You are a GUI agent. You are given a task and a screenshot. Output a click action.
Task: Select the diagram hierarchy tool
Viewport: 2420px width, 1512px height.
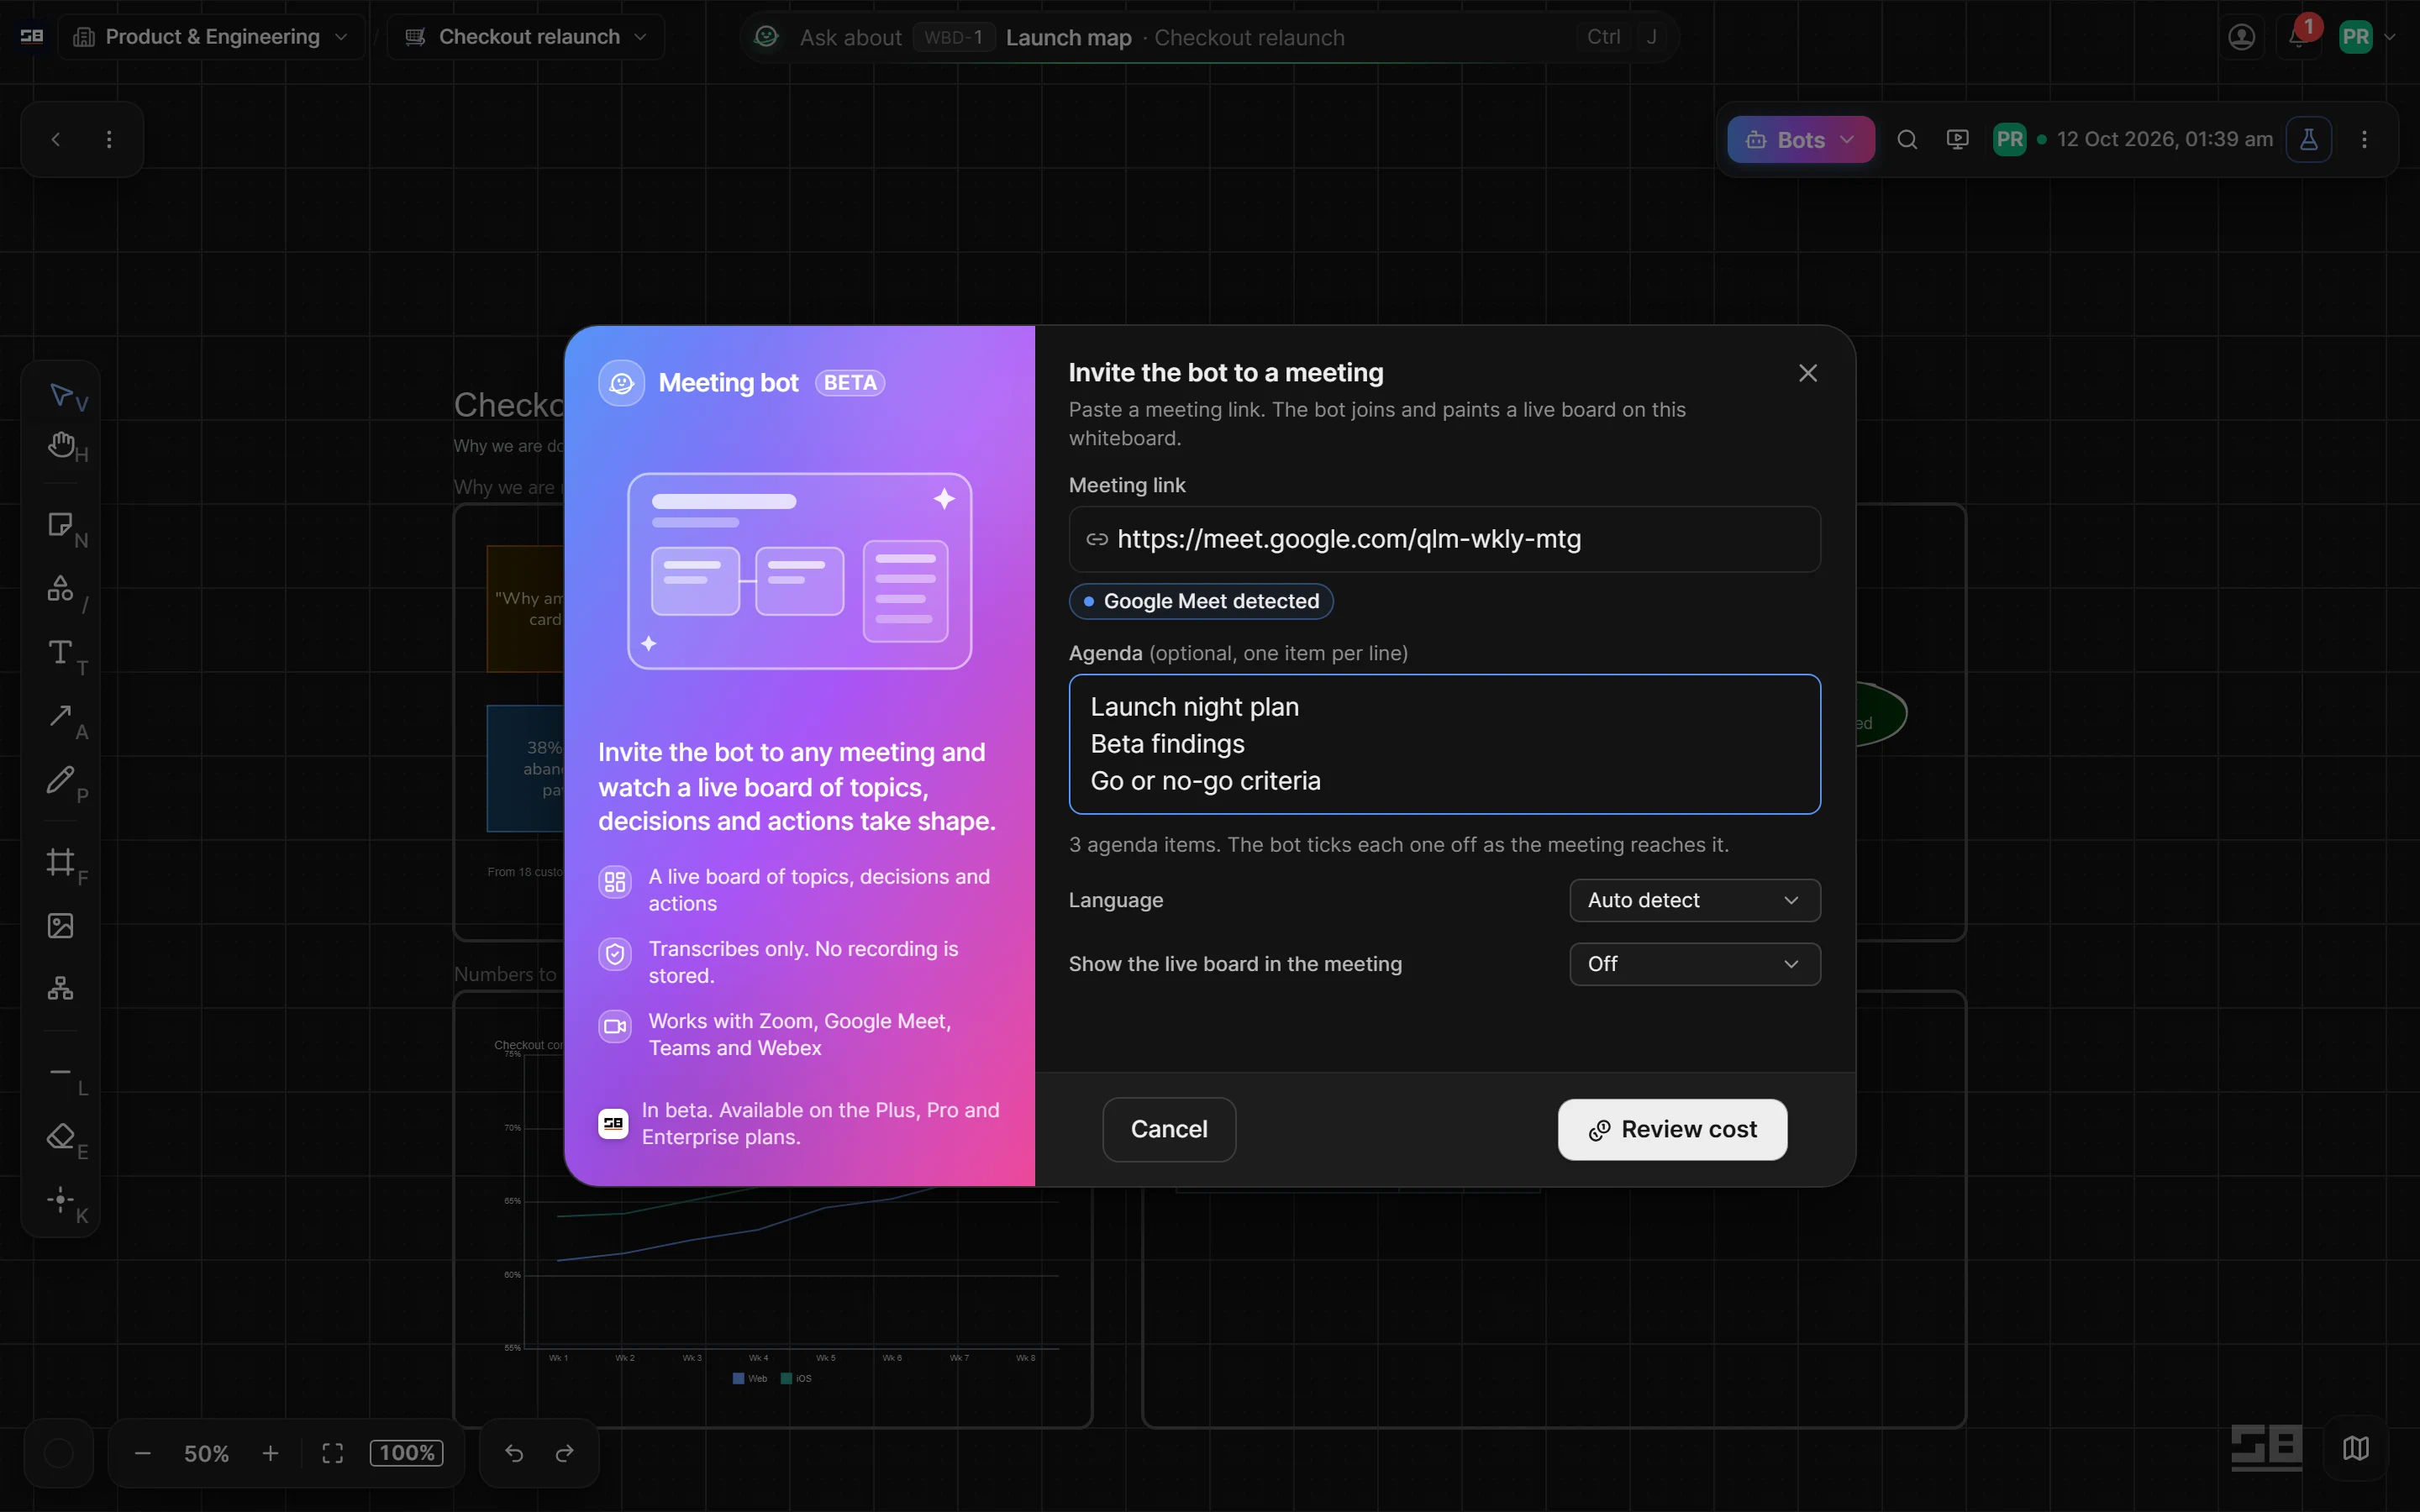[x=61, y=989]
